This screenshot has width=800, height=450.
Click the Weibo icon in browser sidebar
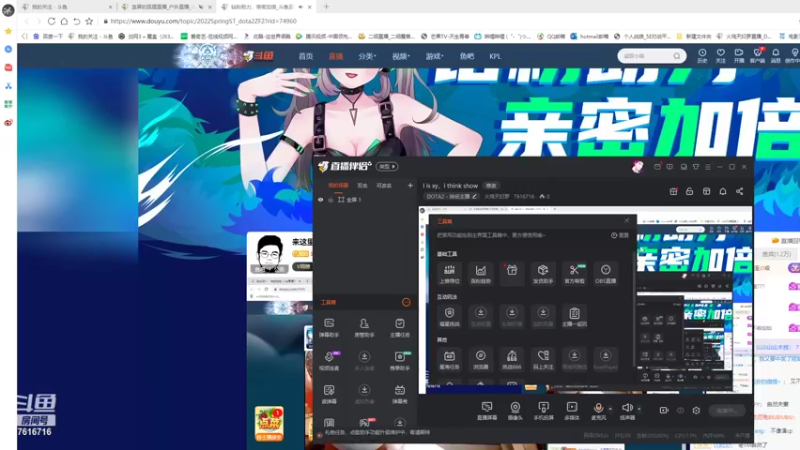click(8, 122)
